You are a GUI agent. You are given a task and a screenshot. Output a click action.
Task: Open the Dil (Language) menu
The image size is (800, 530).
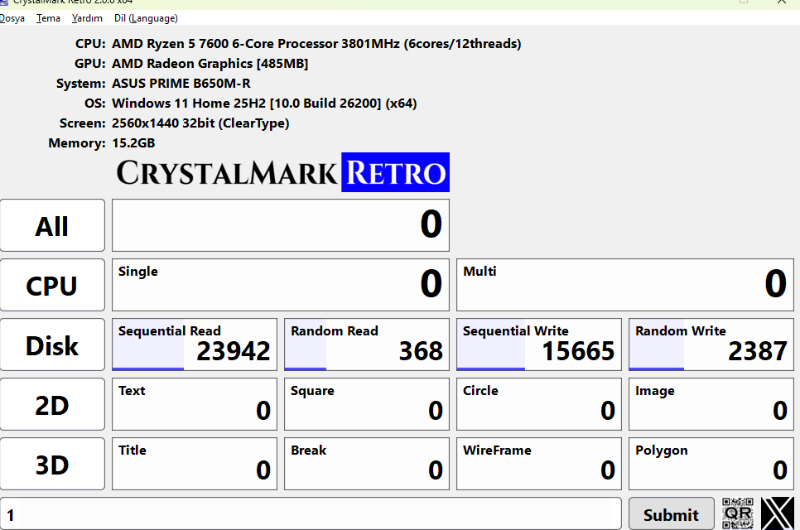tap(146, 18)
